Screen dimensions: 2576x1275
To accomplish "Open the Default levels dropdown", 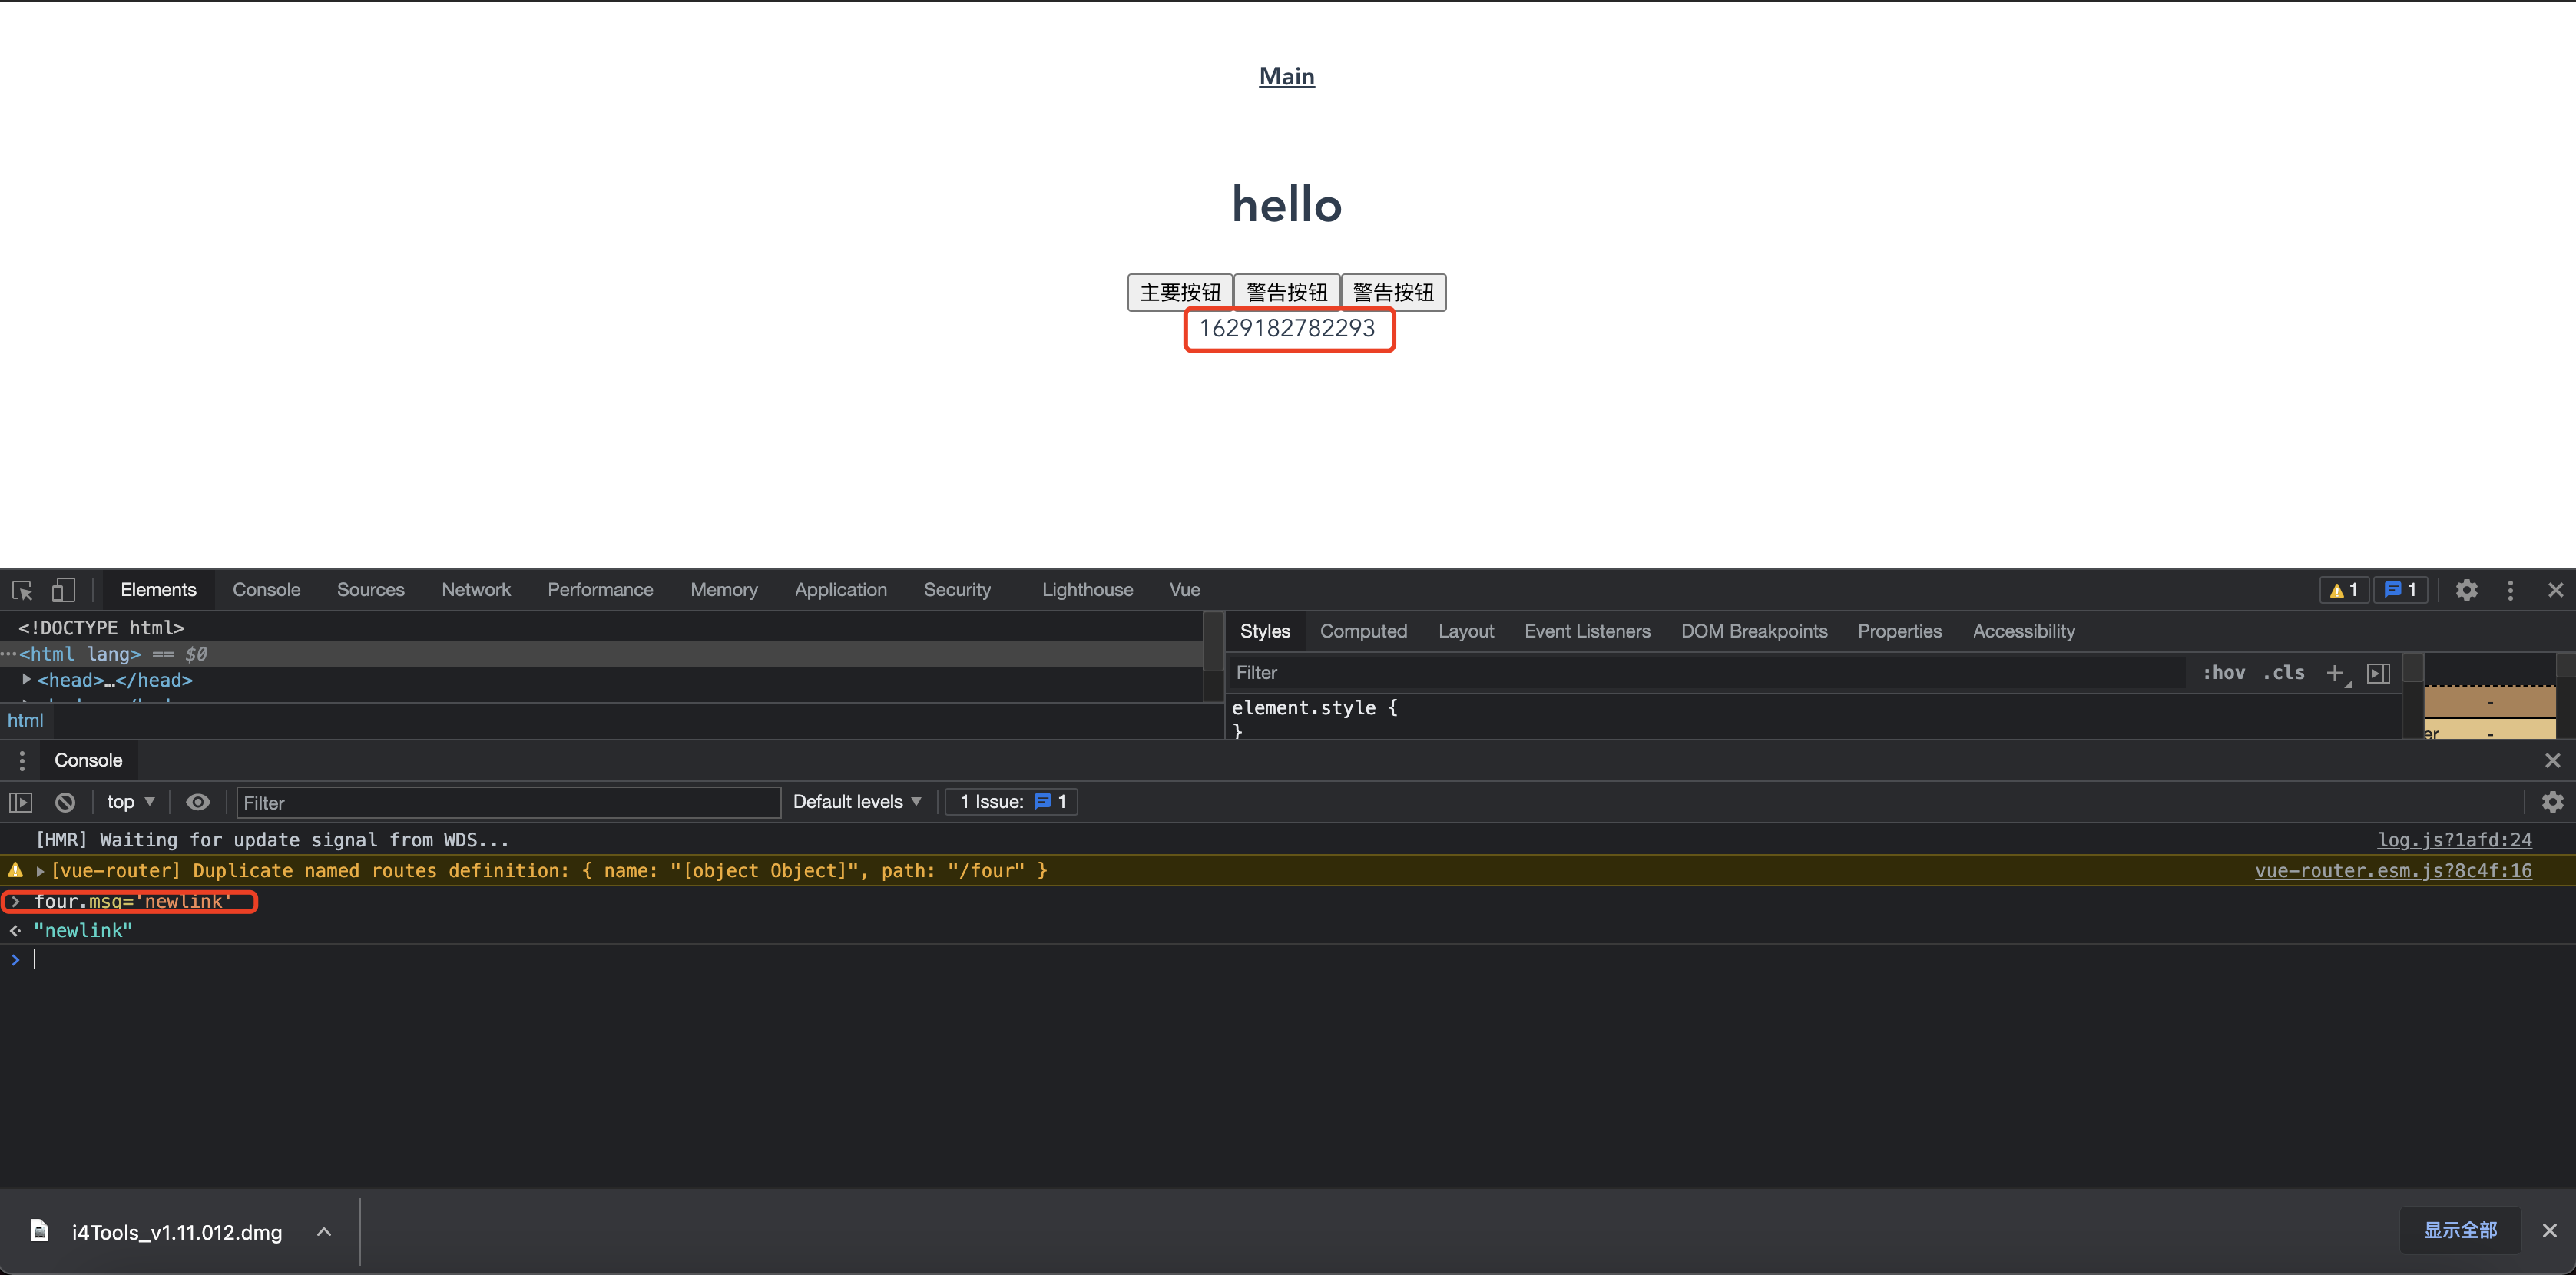I will click(856, 802).
